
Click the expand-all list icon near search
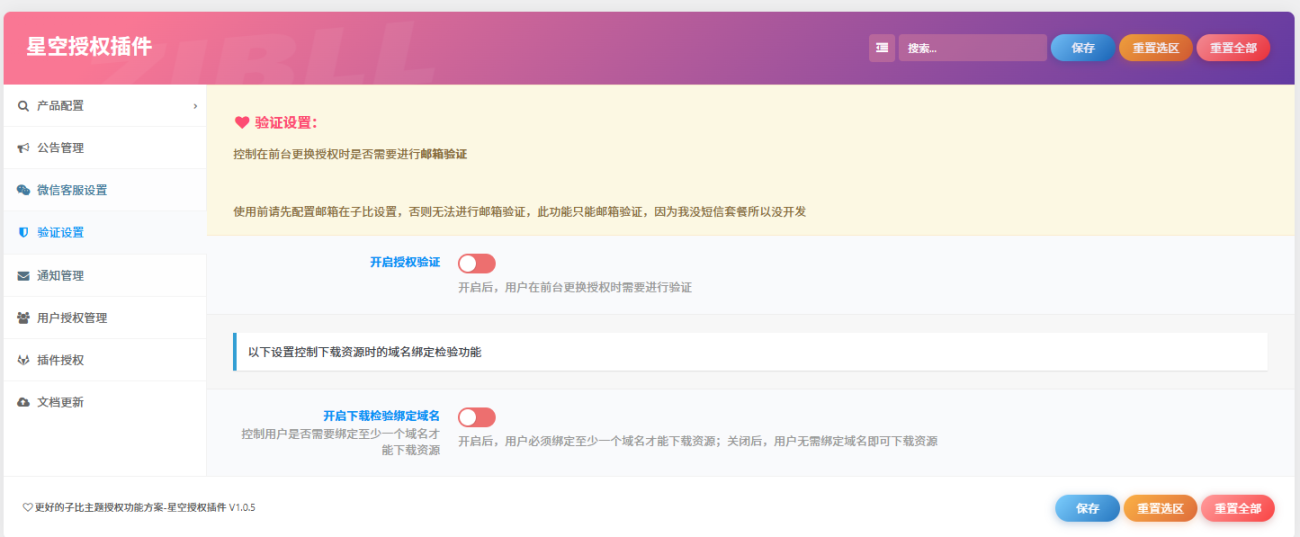pyautogui.click(x=881, y=48)
